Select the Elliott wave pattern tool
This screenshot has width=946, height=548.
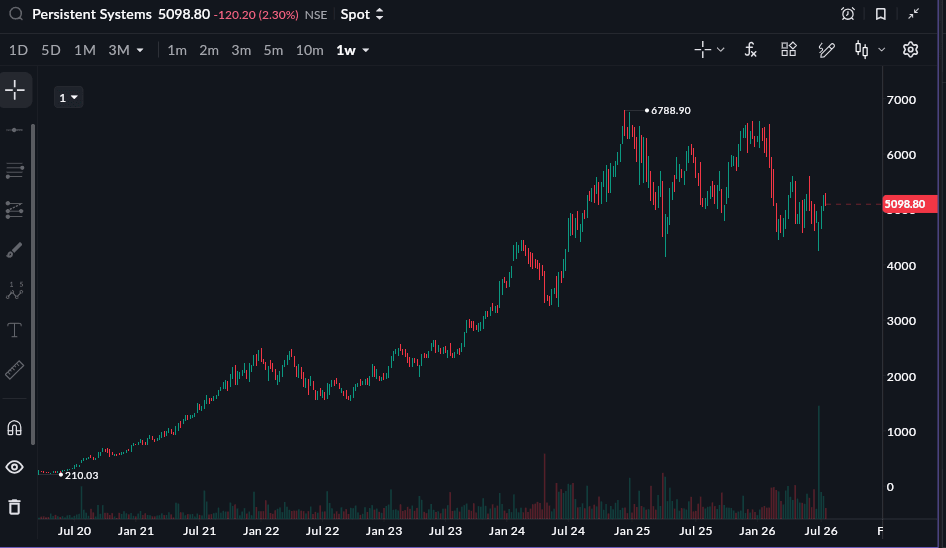(x=14, y=290)
